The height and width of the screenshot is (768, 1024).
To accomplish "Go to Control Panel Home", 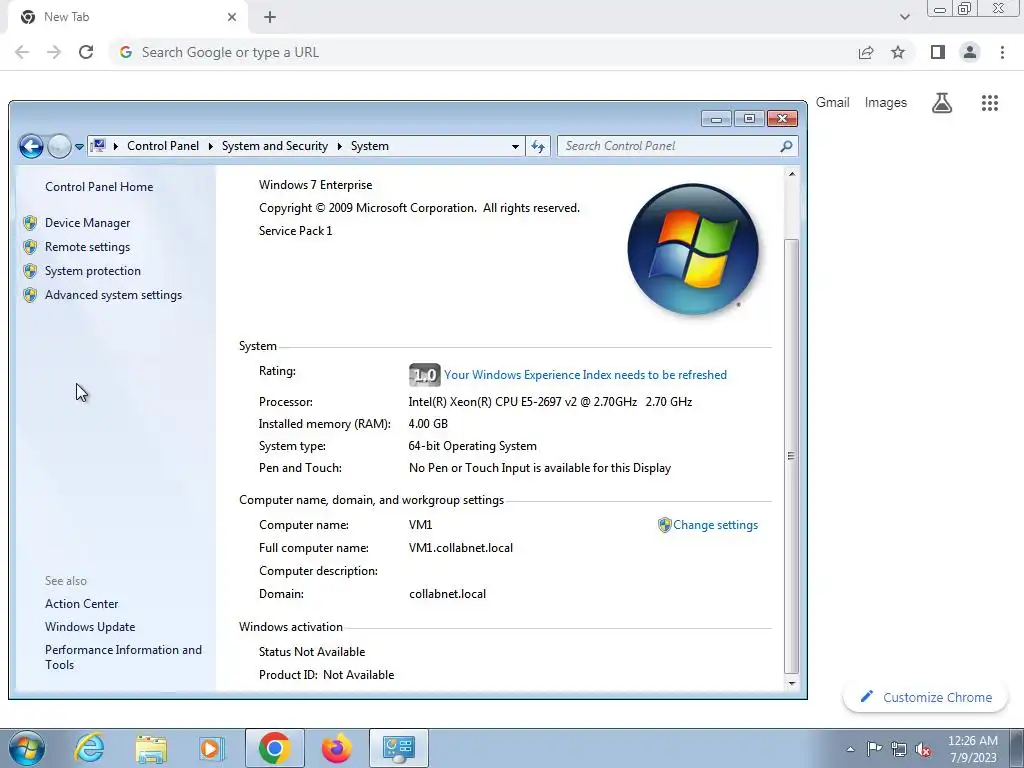I will click(x=99, y=187).
